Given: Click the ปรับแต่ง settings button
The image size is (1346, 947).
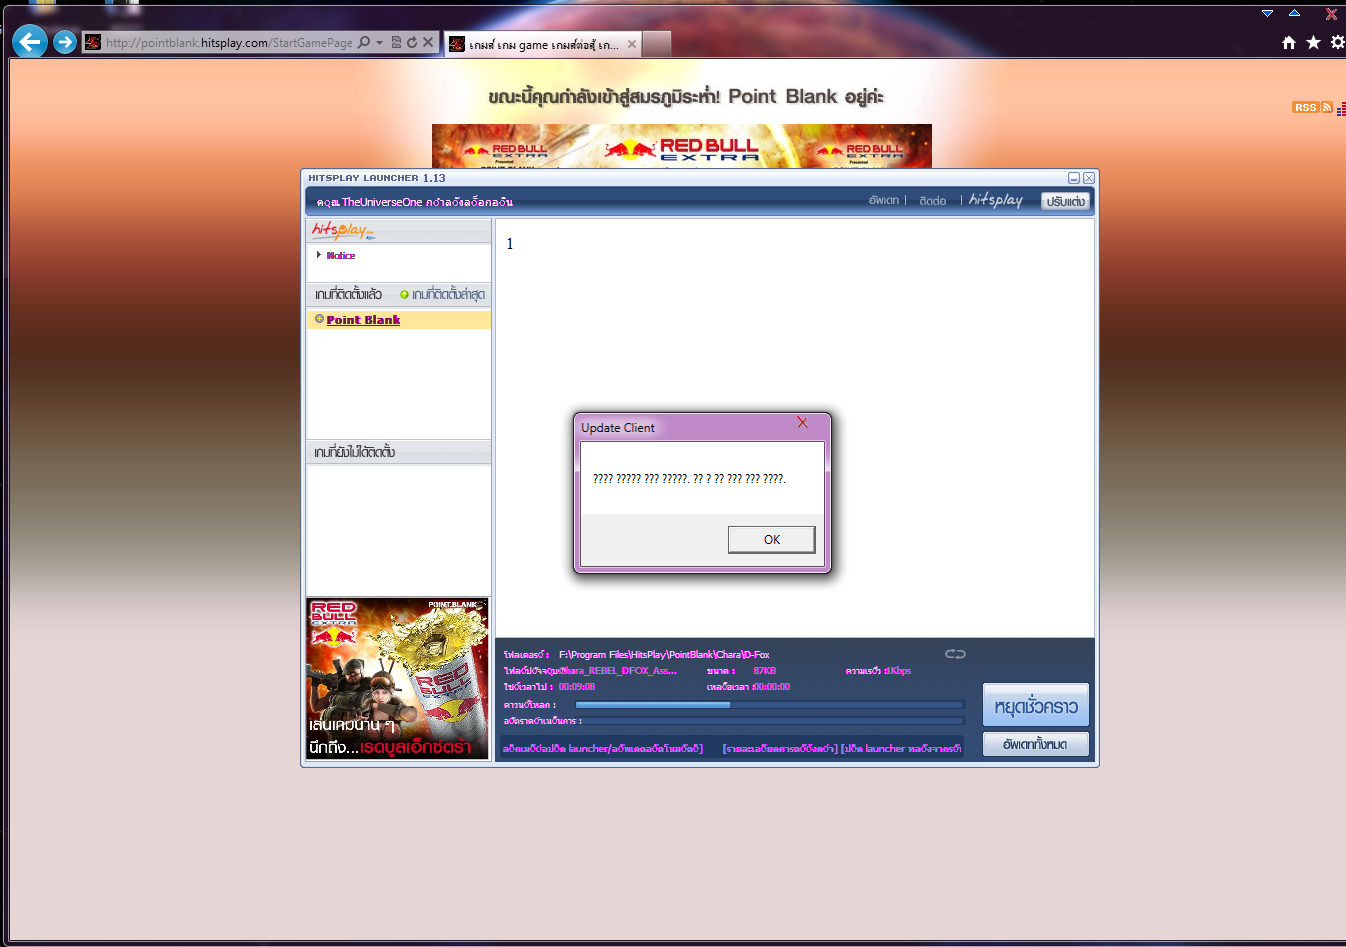Looking at the screenshot, I should point(1065,201).
